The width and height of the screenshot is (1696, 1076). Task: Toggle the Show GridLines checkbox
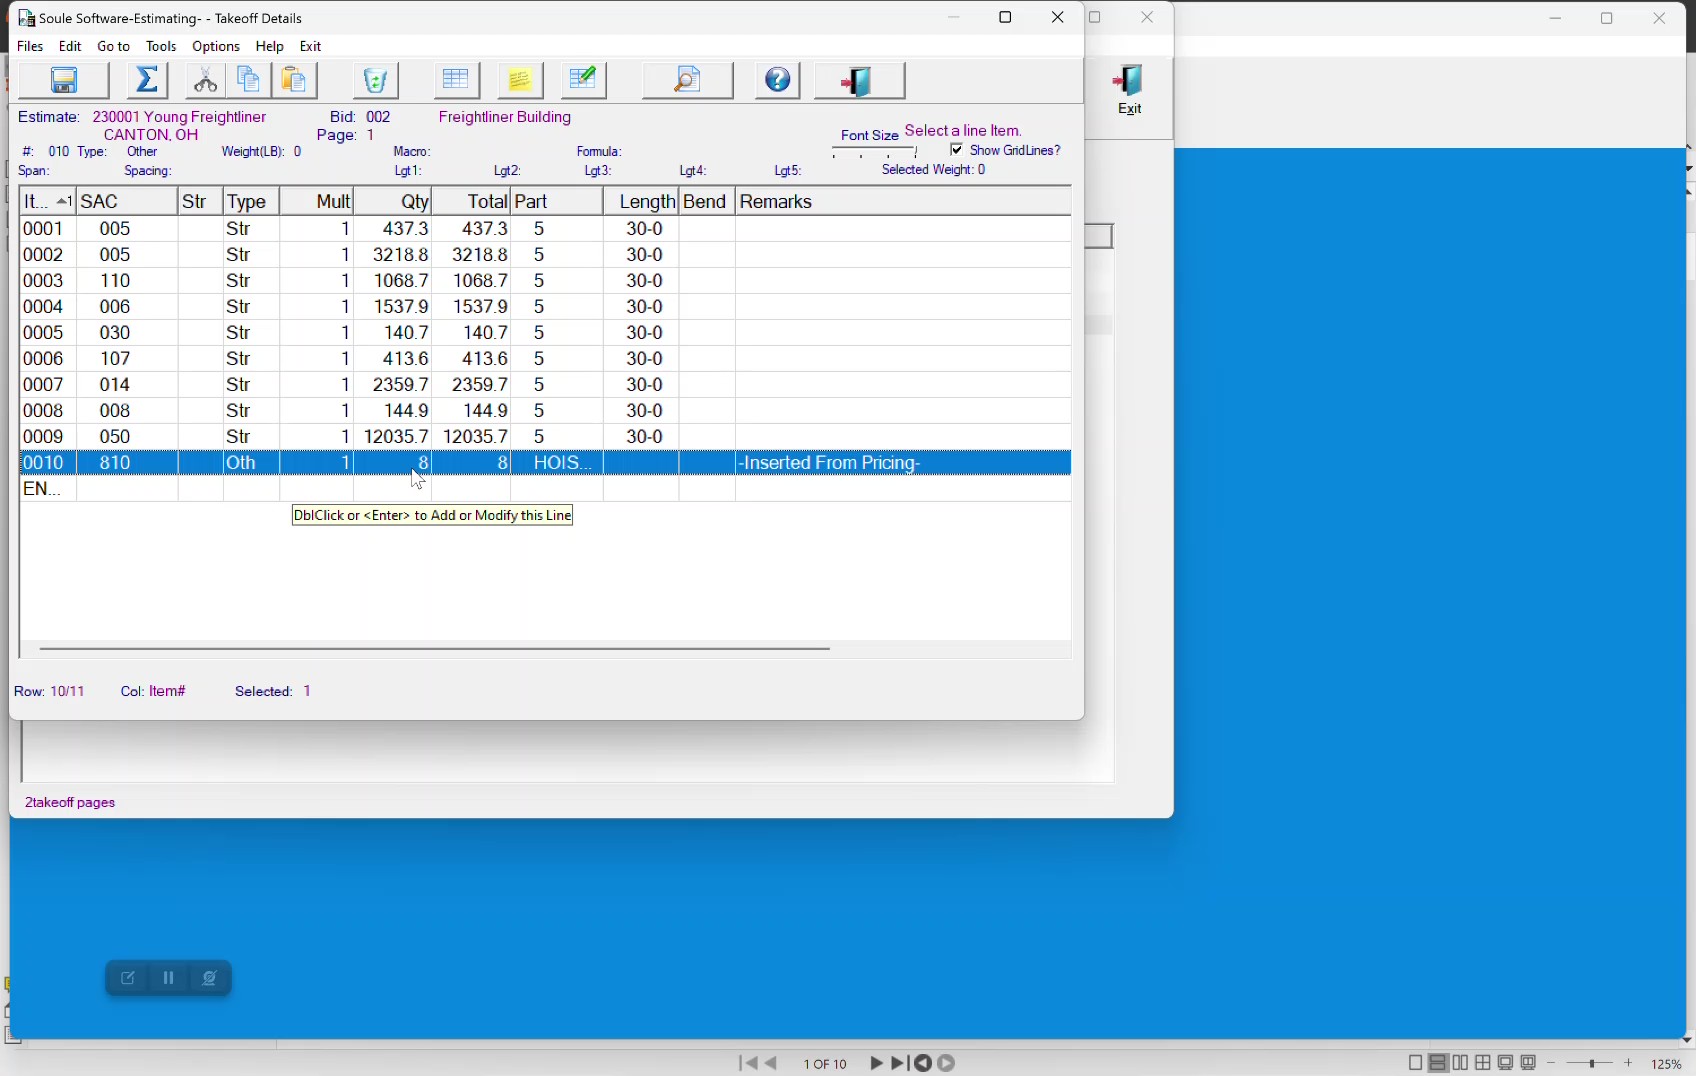click(957, 150)
